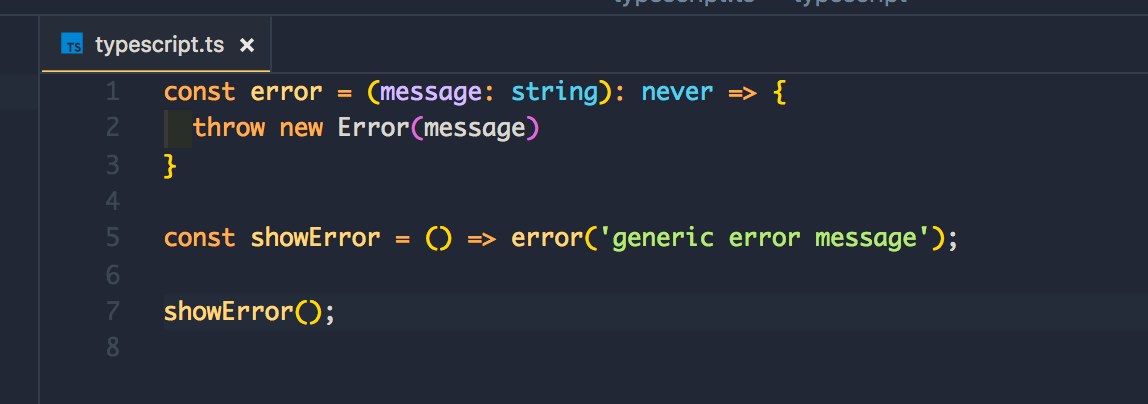The width and height of the screenshot is (1148, 404).
Task: Click the 'throw' keyword on line 2
Action: click(229, 128)
